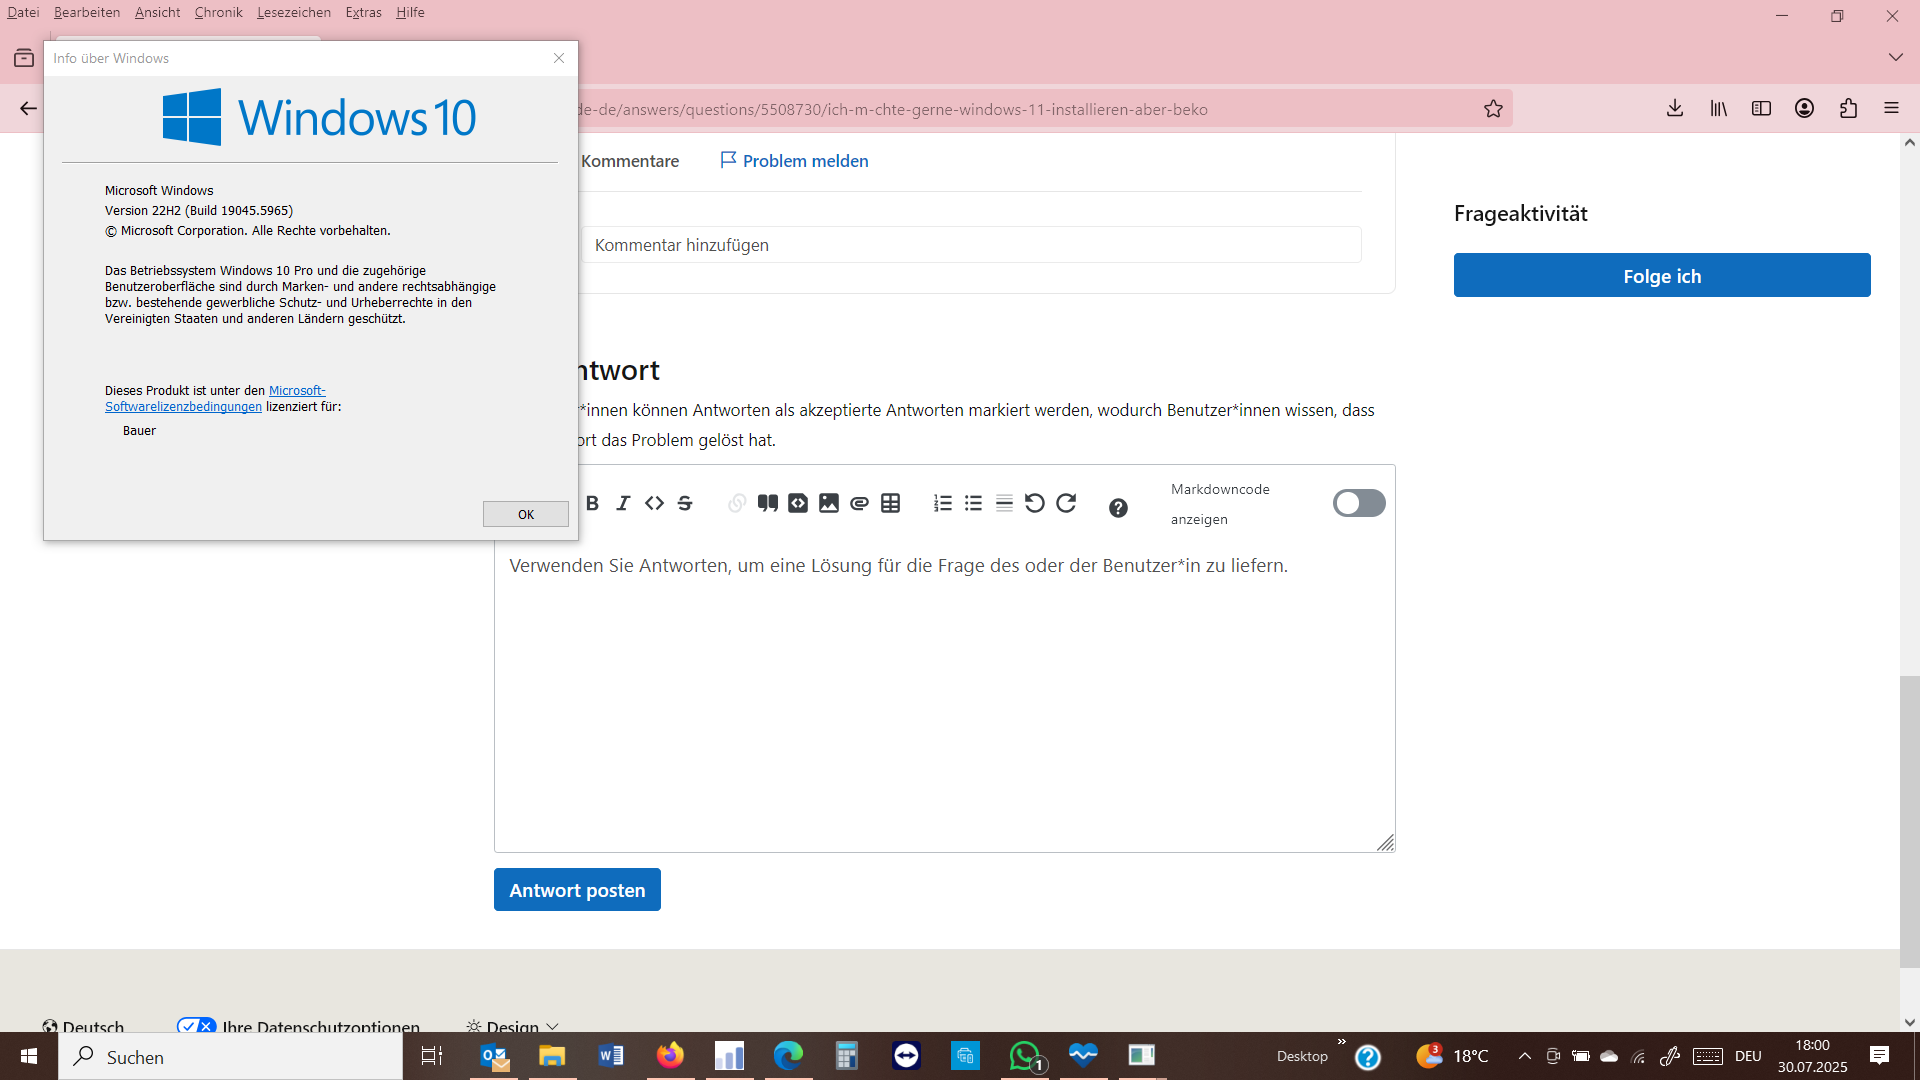Apply italic formatting in the answer editor

coord(623,503)
